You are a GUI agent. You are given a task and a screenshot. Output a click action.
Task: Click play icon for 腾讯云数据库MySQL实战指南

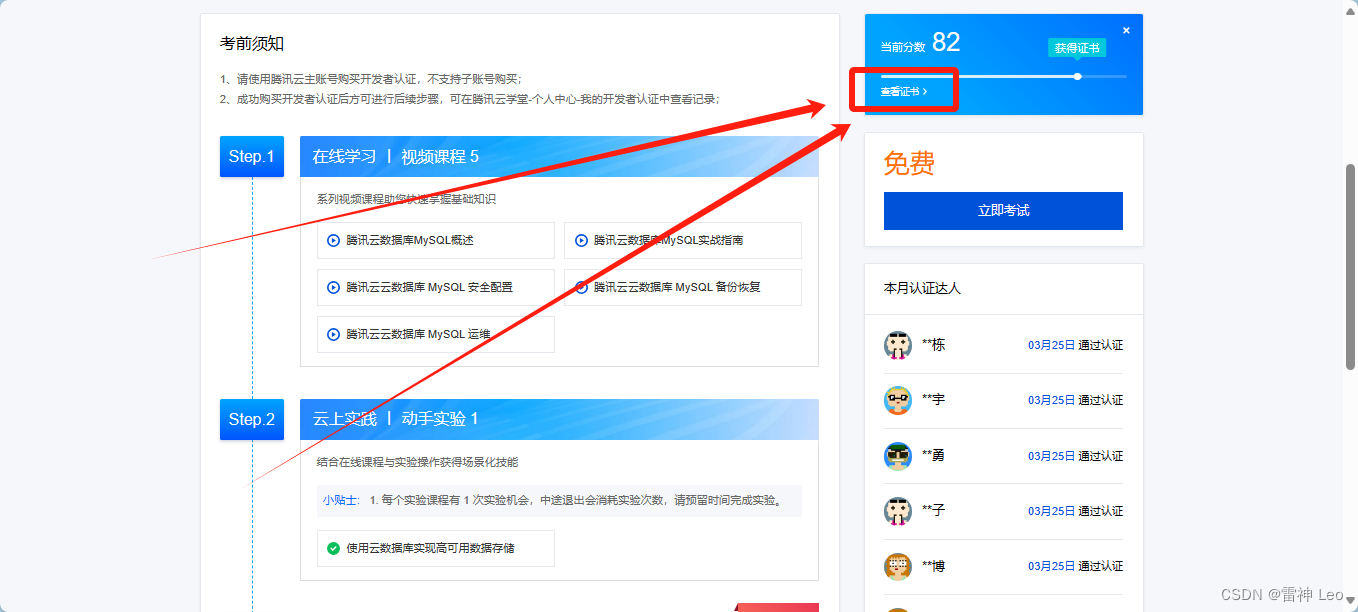581,240
